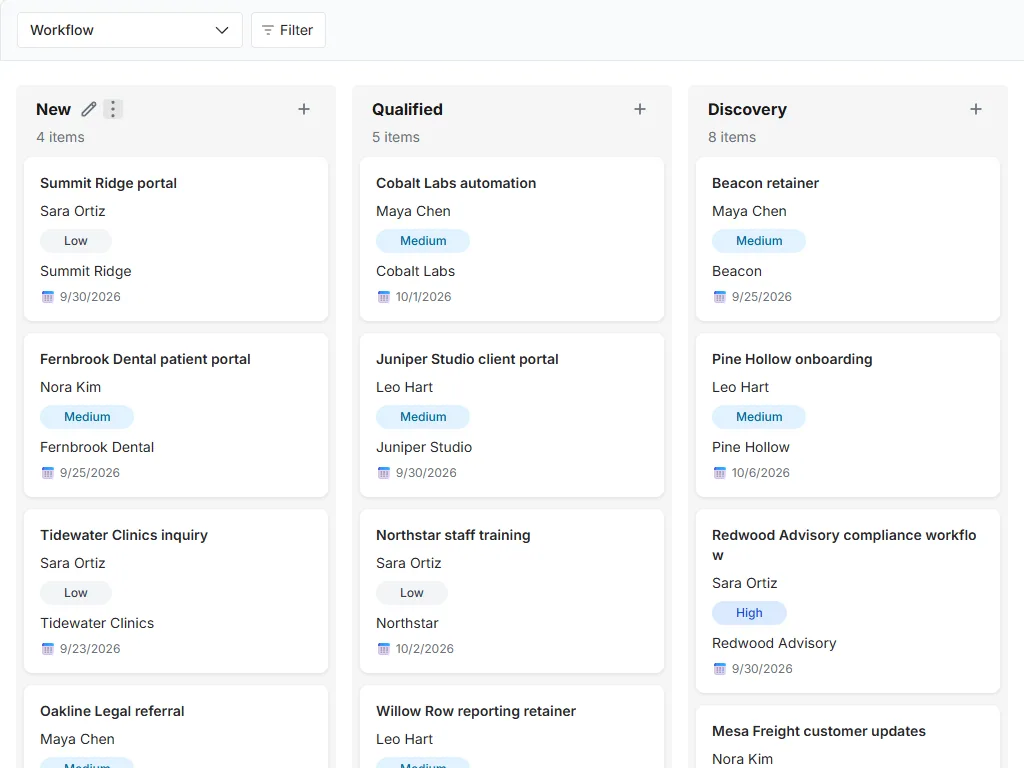Click the 9/23/2026 date on Tidewater card

[90, 648]
